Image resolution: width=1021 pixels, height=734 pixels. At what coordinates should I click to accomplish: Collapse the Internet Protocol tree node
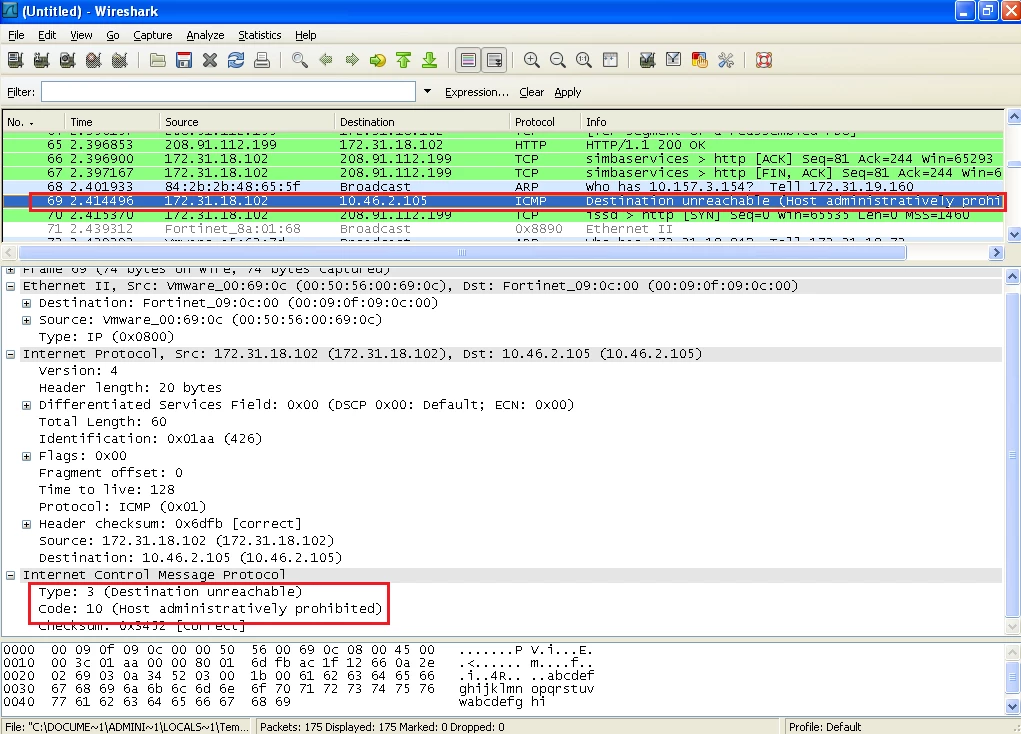click(10, 354)
